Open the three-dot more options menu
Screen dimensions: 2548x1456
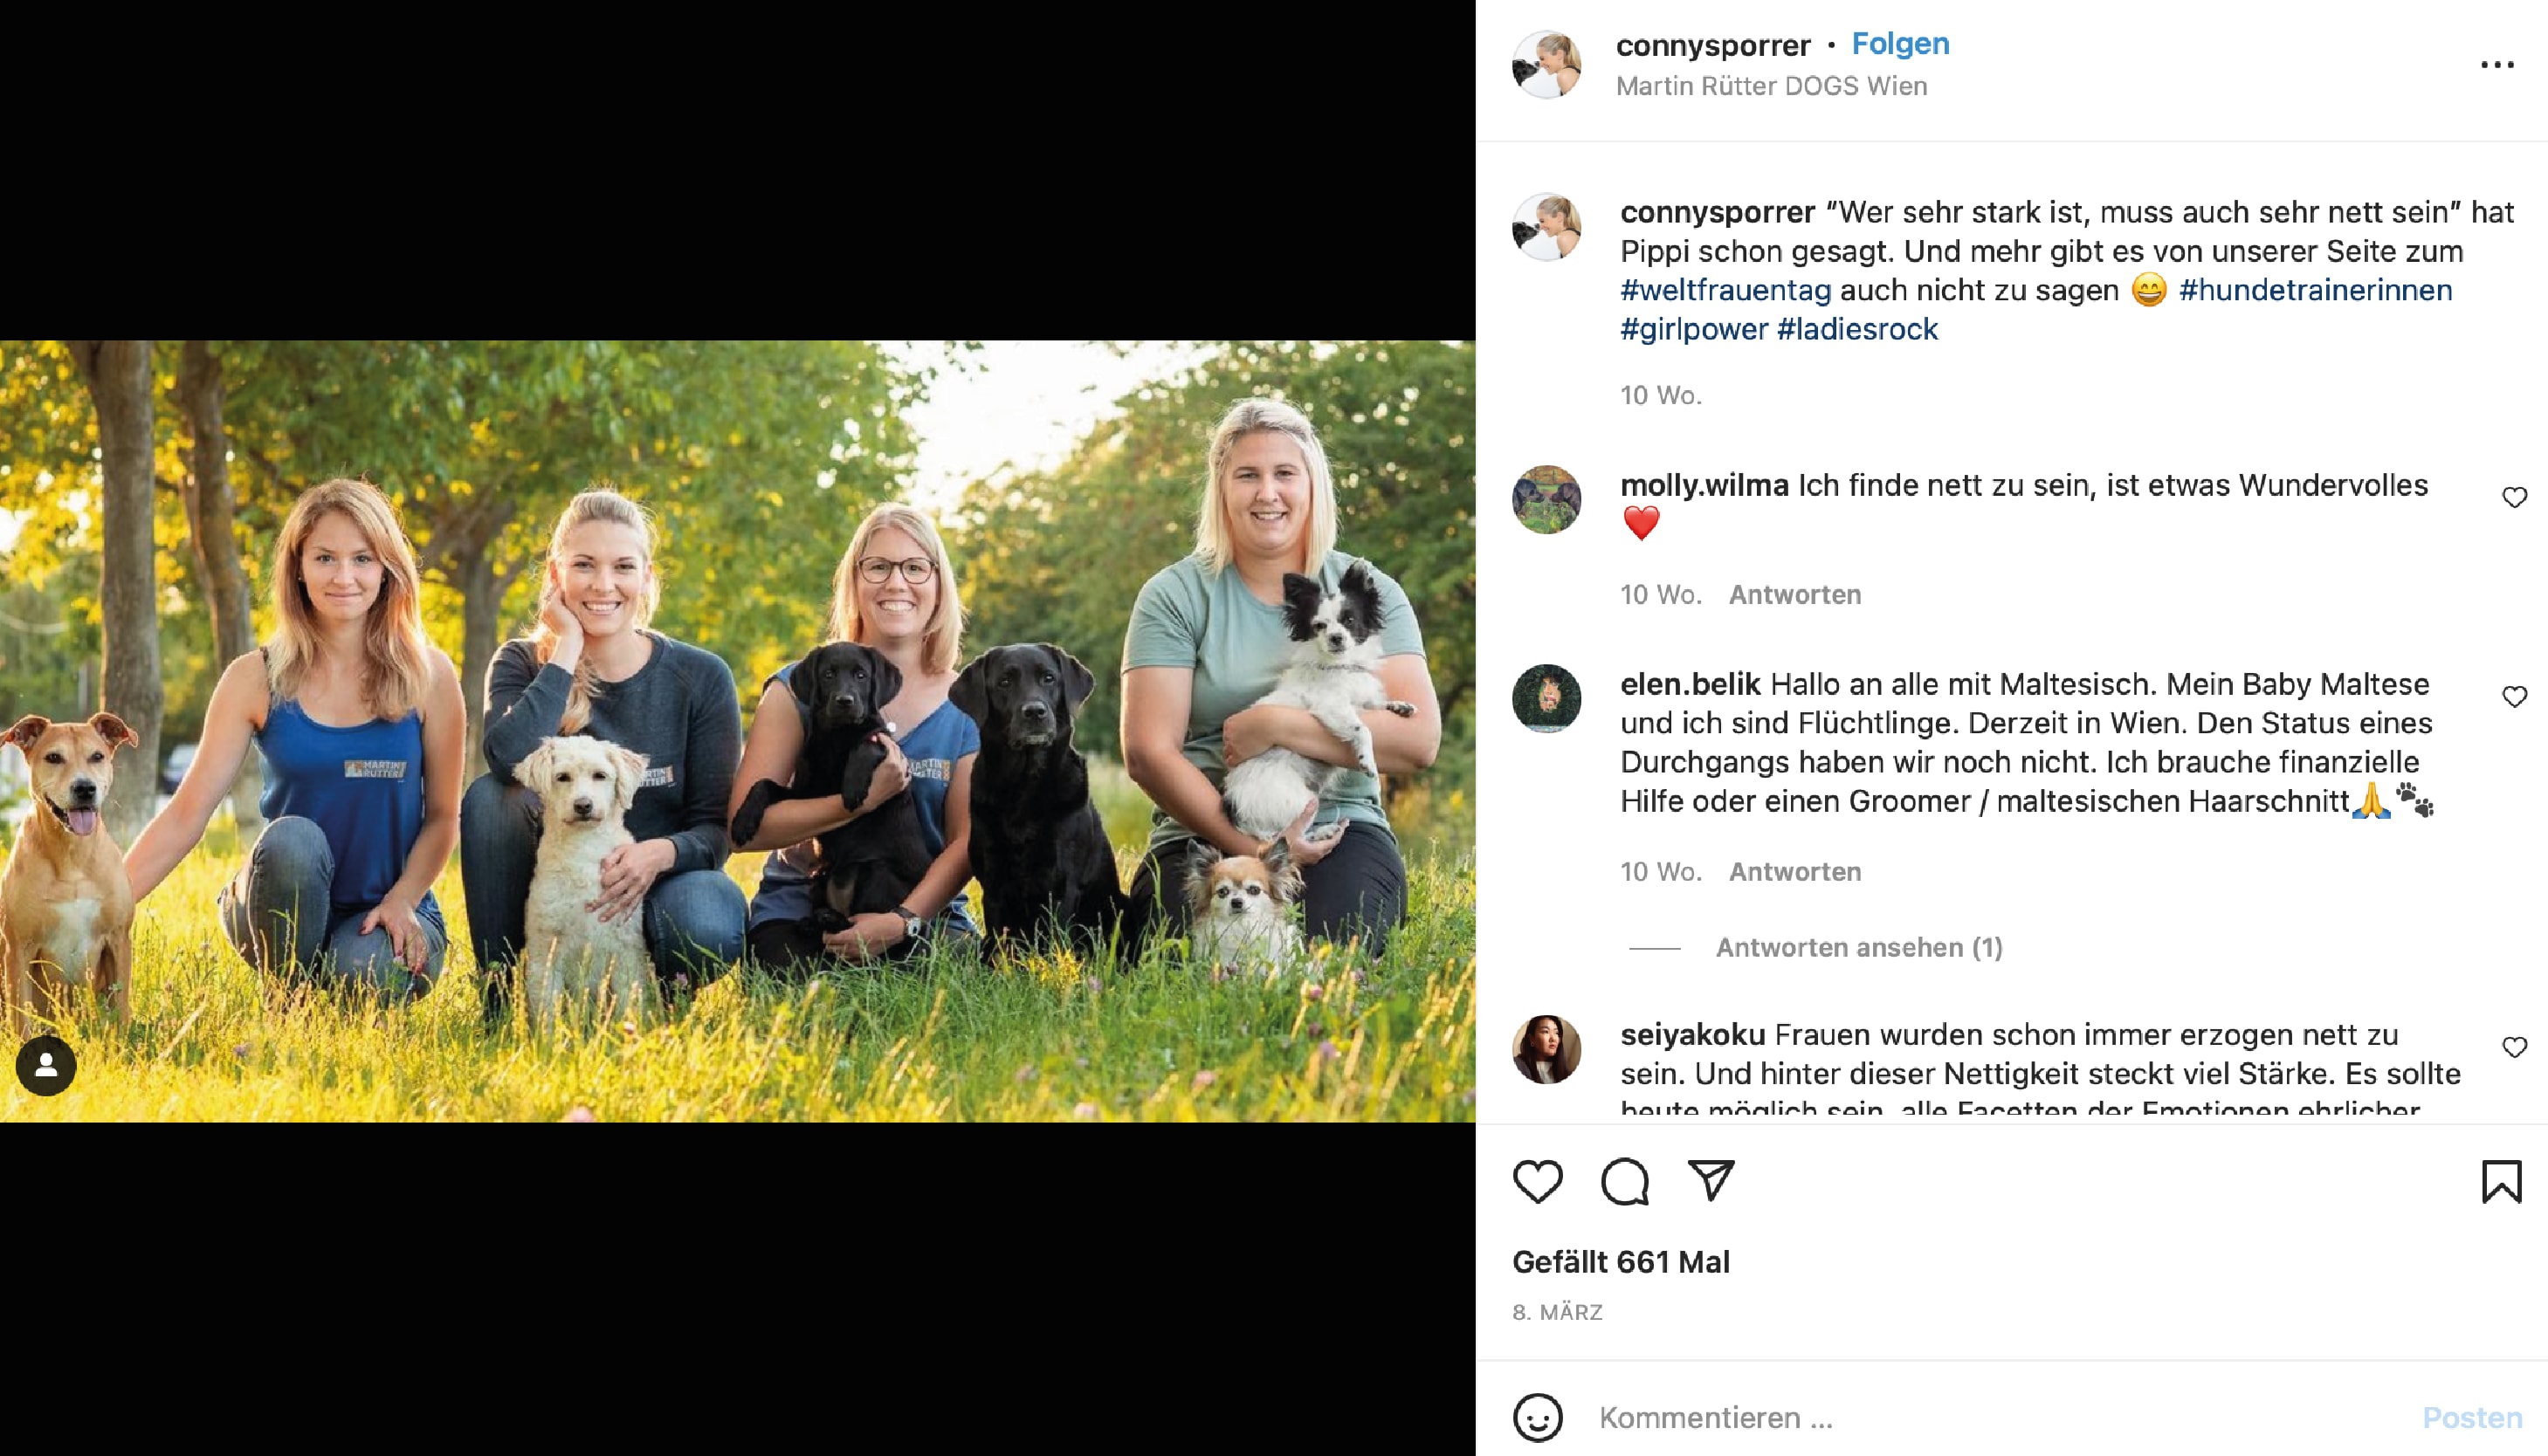[x=2497, y=65]
